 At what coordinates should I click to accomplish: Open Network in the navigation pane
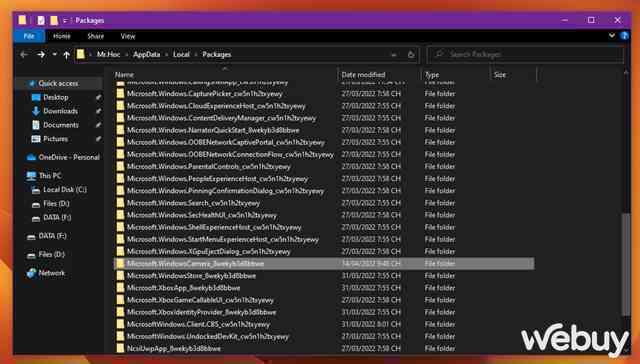point(51,273)
